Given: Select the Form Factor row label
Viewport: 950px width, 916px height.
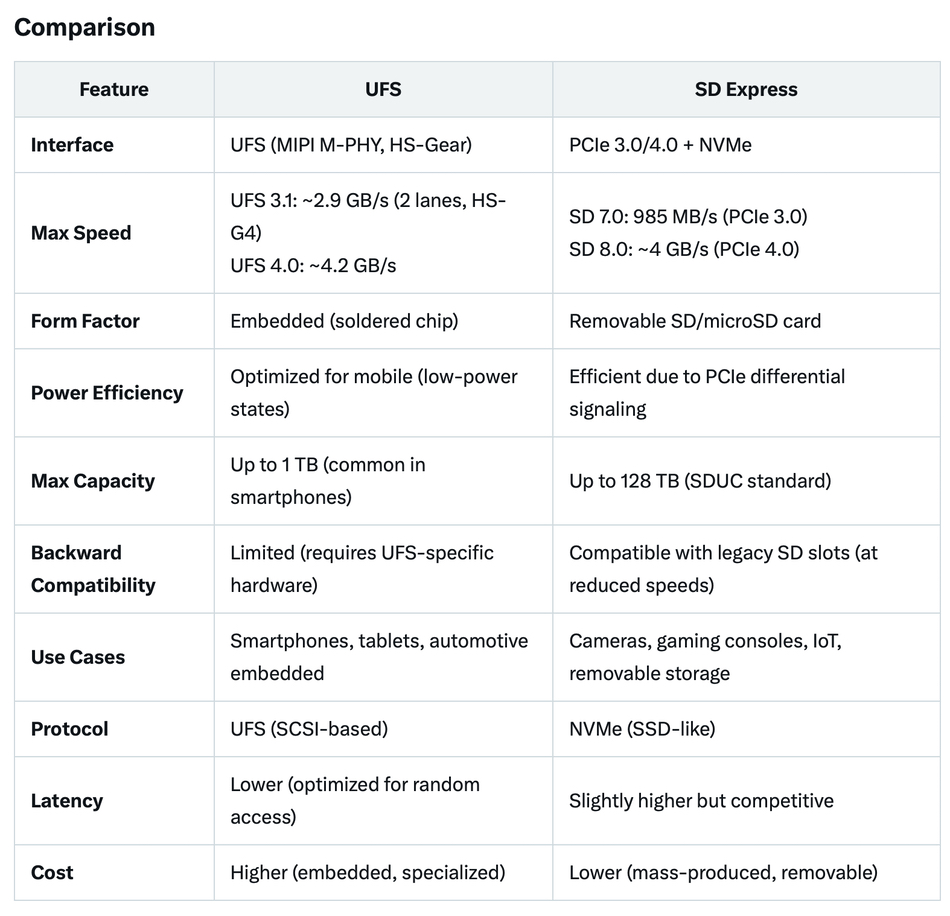Looking at the screenshot, I should pyautogui.click(x=85, y=321).
